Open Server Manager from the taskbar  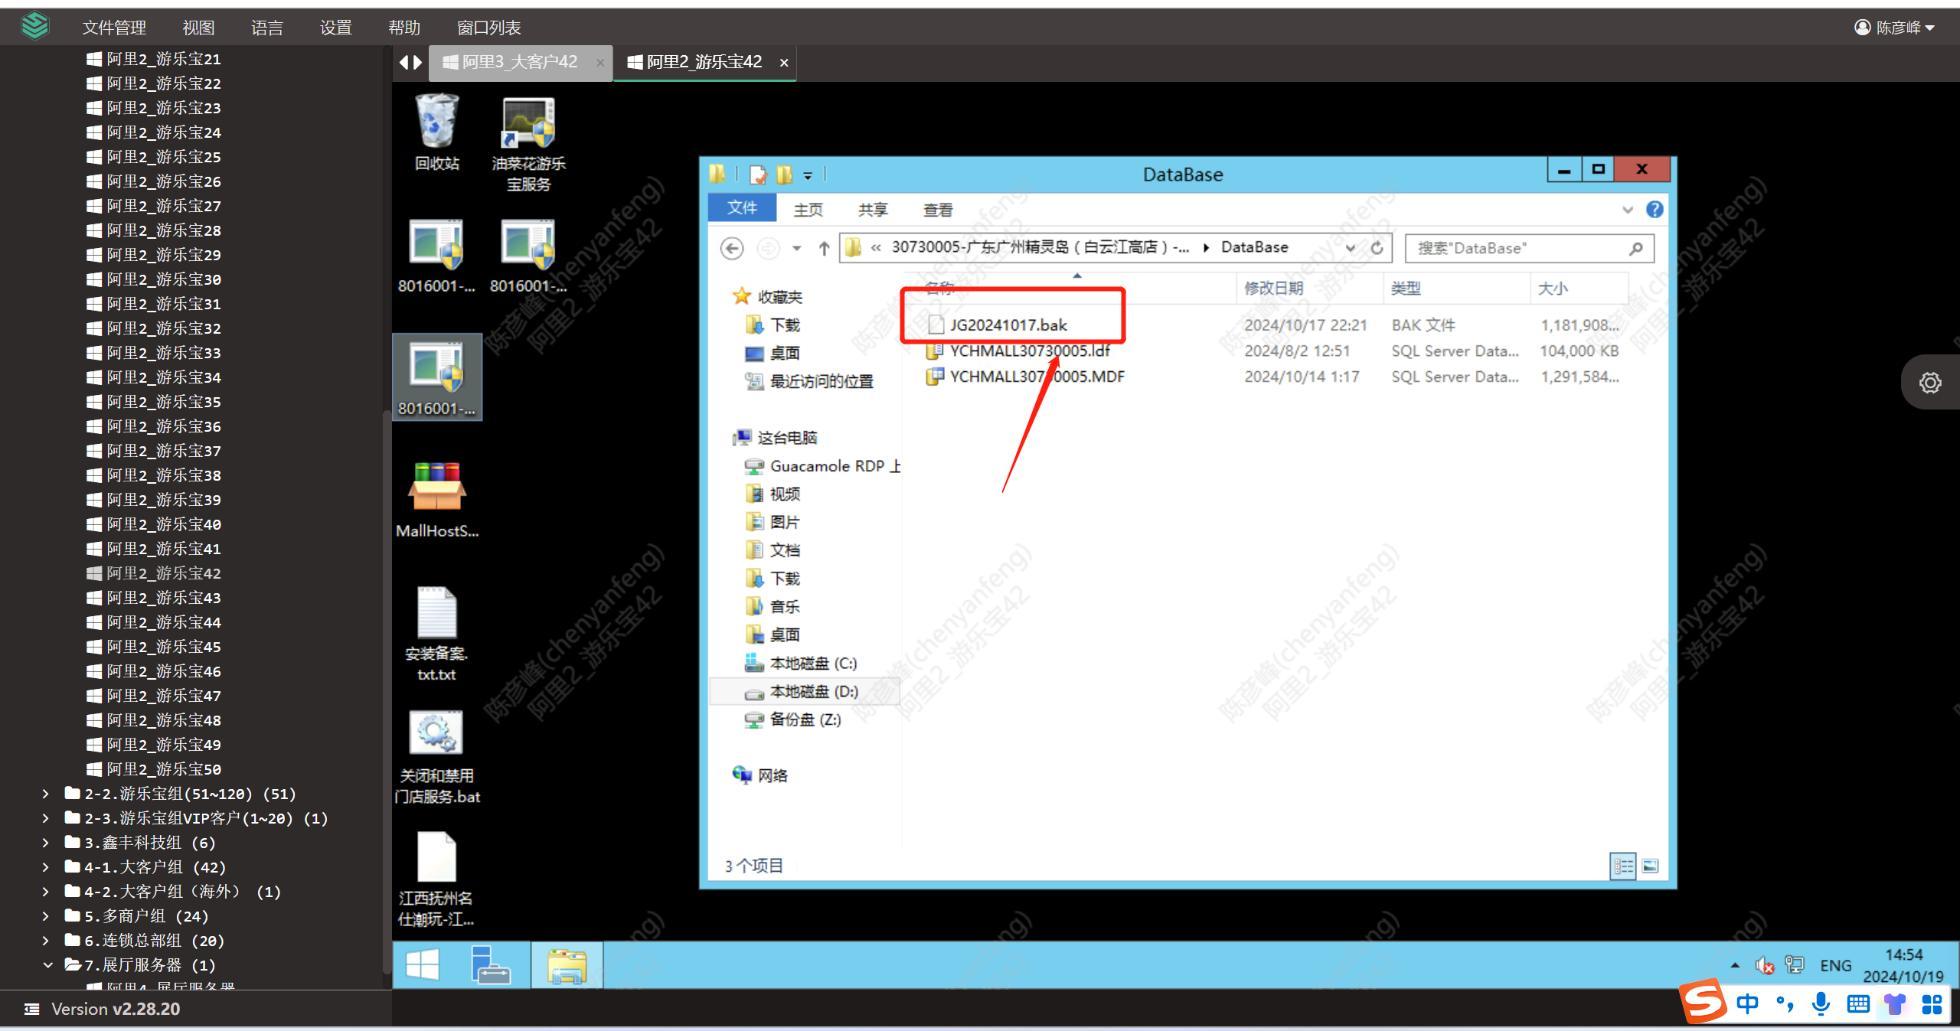[x=490, y=965]
